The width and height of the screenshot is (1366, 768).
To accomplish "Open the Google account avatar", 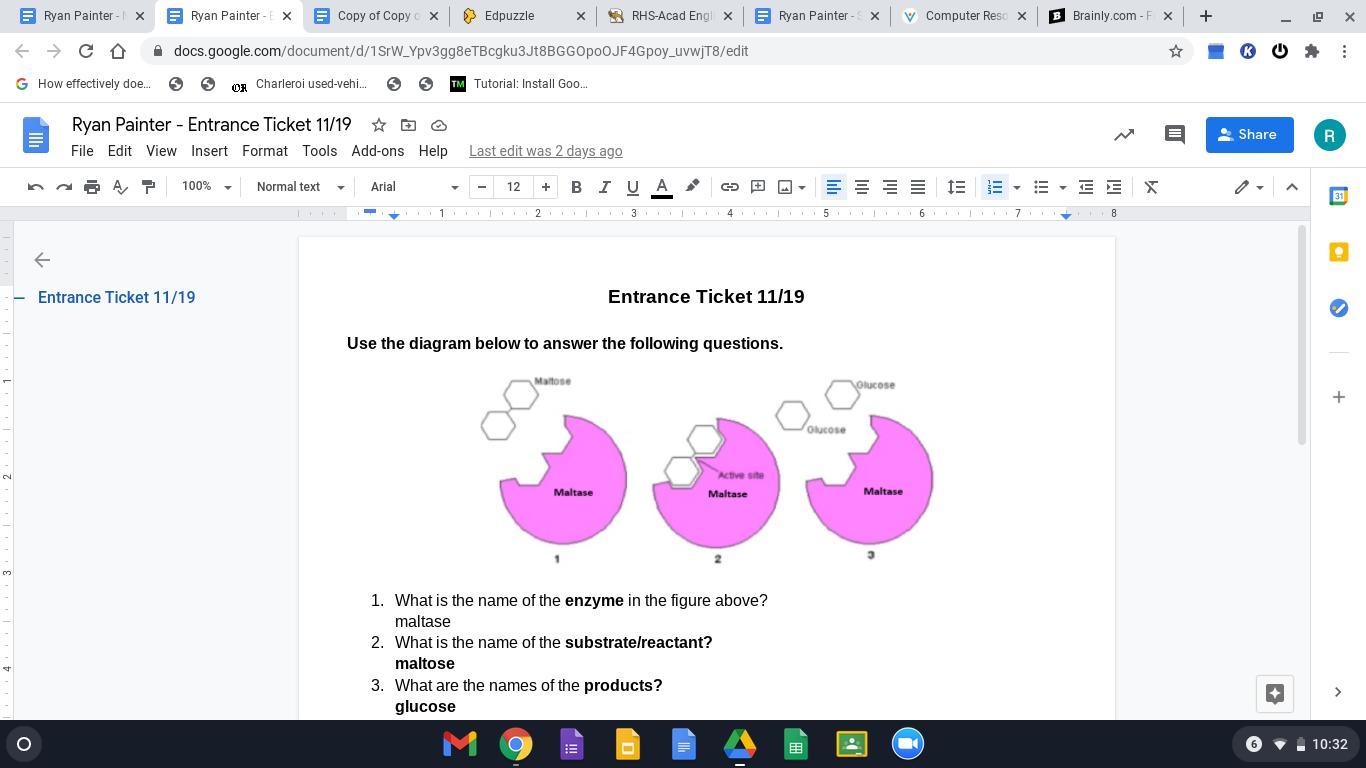I will click(x=1330, y=135).
